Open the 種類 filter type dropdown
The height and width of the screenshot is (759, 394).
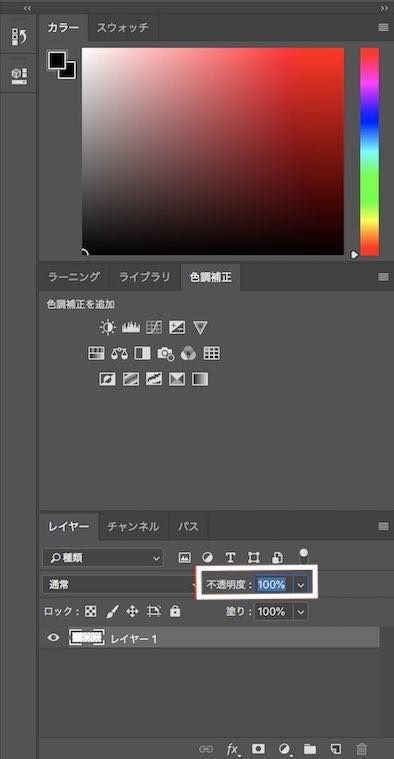[x=103, y=558]
